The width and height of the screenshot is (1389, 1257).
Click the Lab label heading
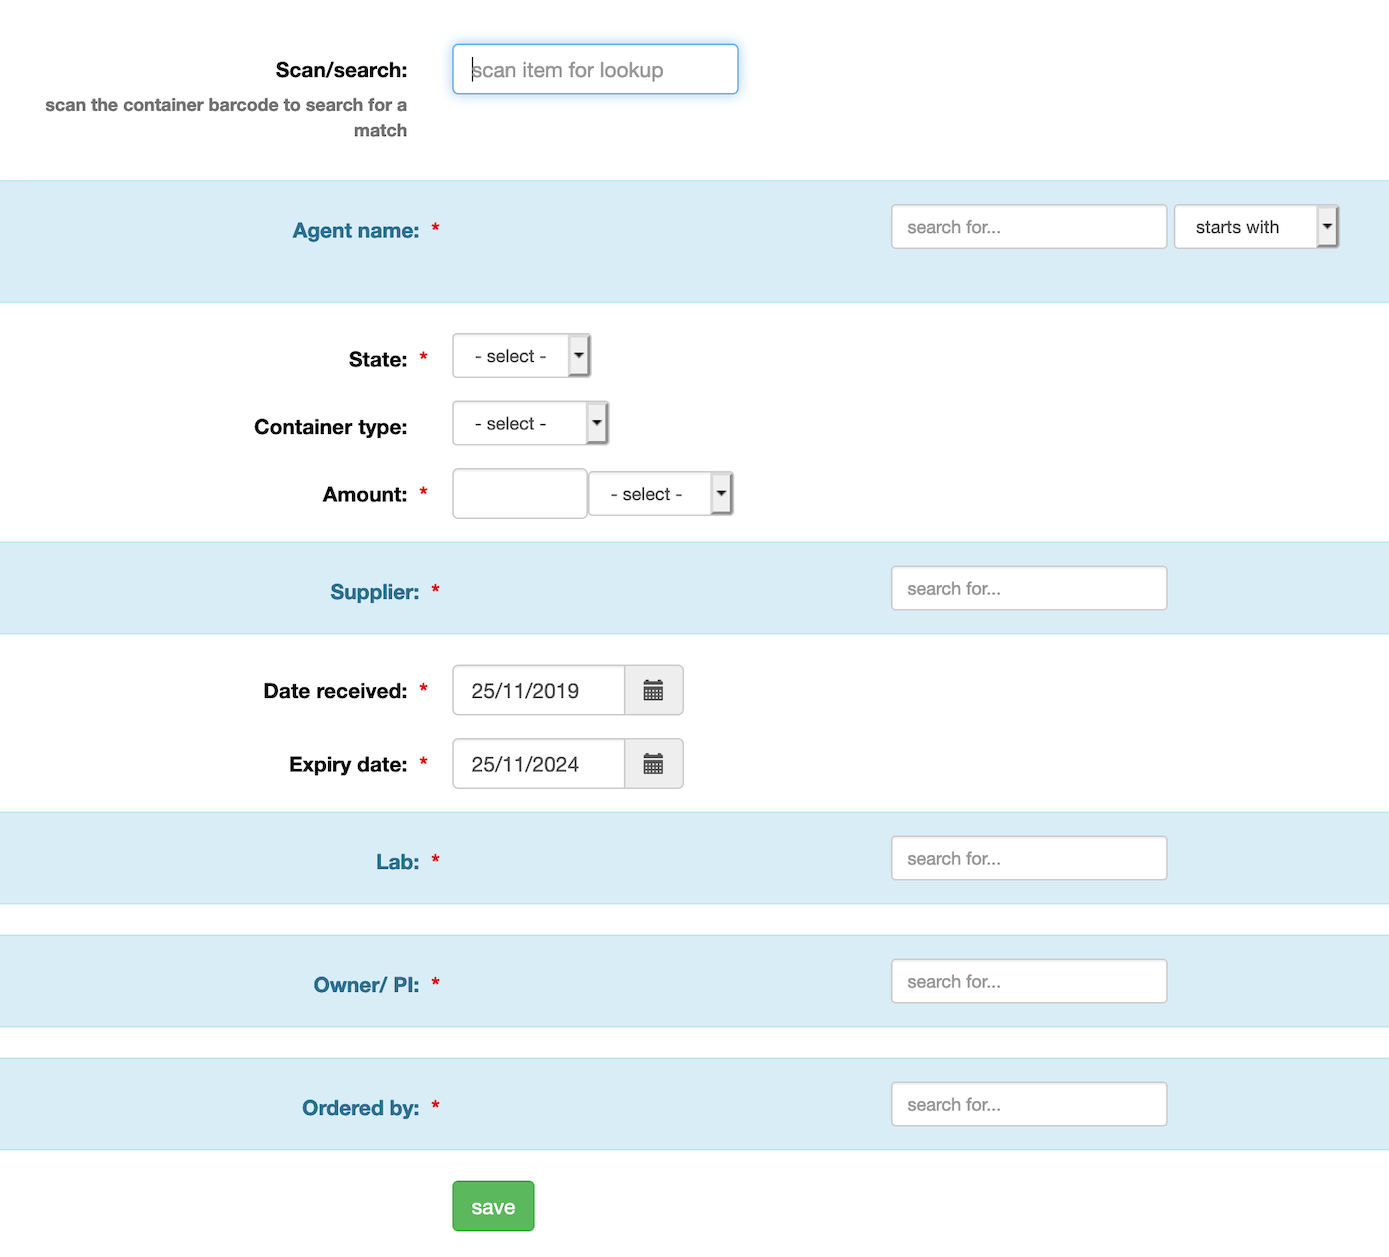pyautogui.click(x=397, y=861)
